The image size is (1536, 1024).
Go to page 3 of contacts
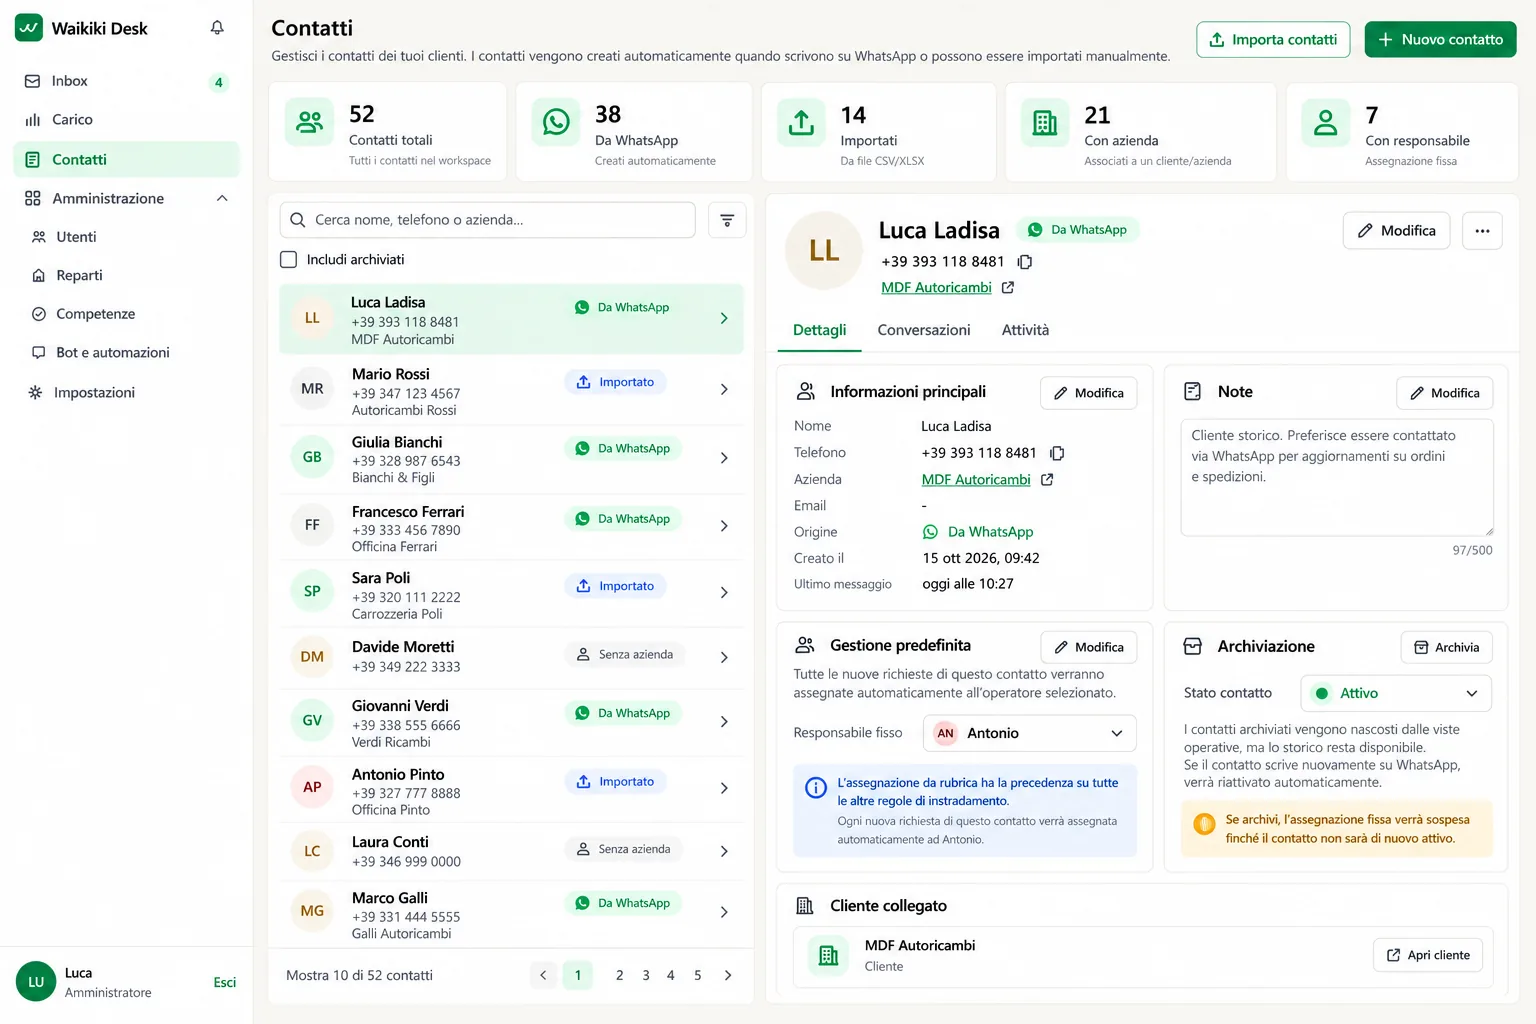[646, 975]
